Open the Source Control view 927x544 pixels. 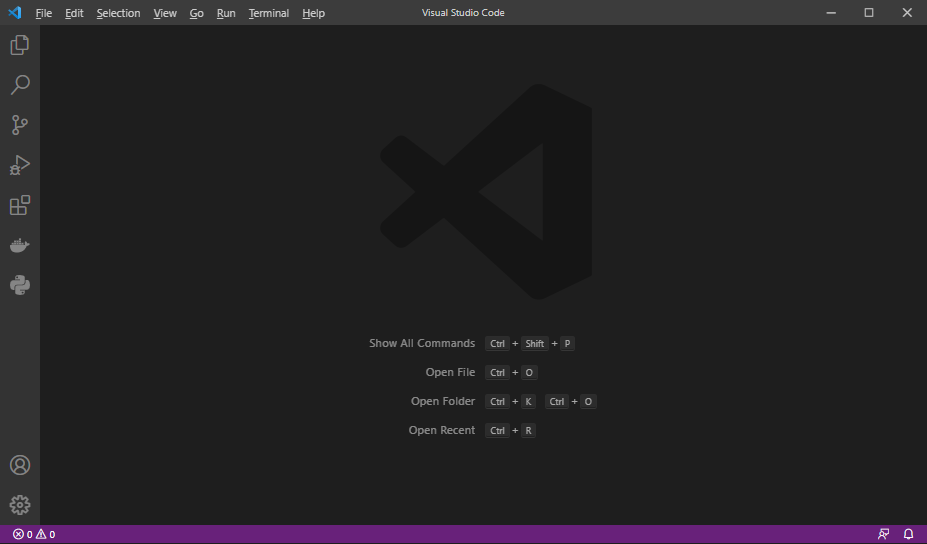(20, 125)
